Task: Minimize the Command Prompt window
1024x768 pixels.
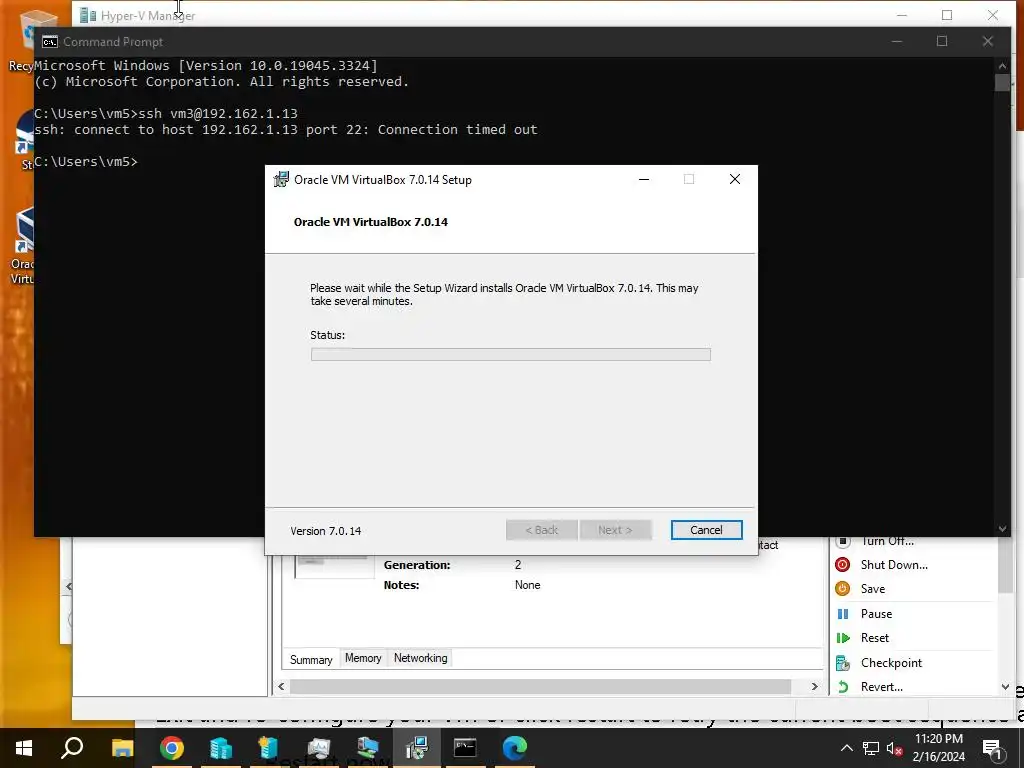Action: pos(897,41)
